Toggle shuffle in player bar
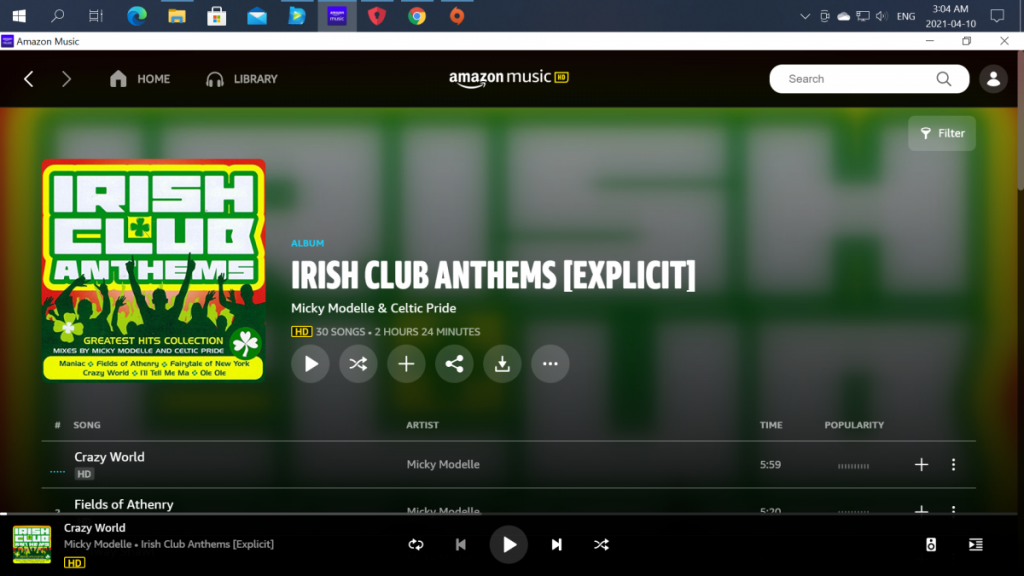The image size is (1024, 576). [x=601, y=545]
